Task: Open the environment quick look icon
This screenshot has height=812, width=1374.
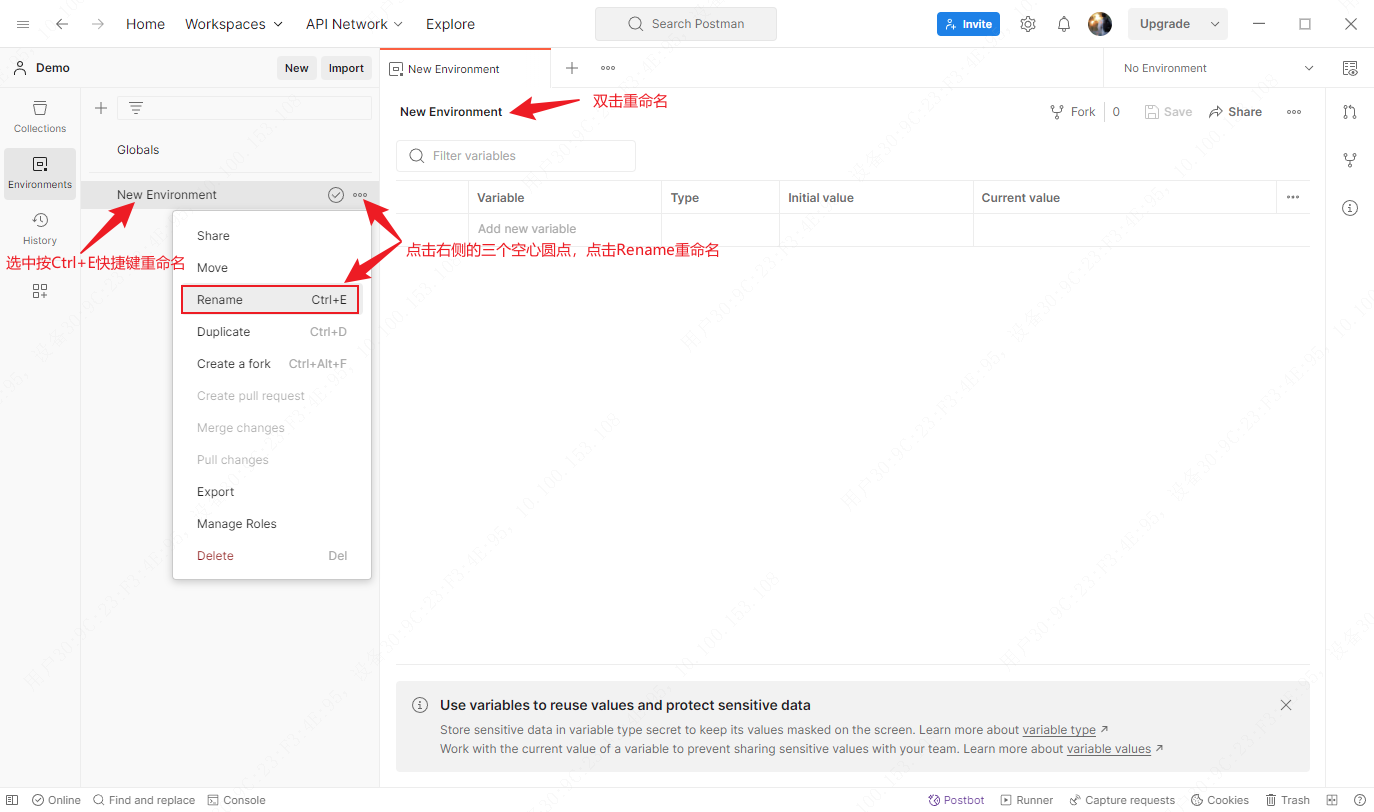Action: tap(1350, 68)
